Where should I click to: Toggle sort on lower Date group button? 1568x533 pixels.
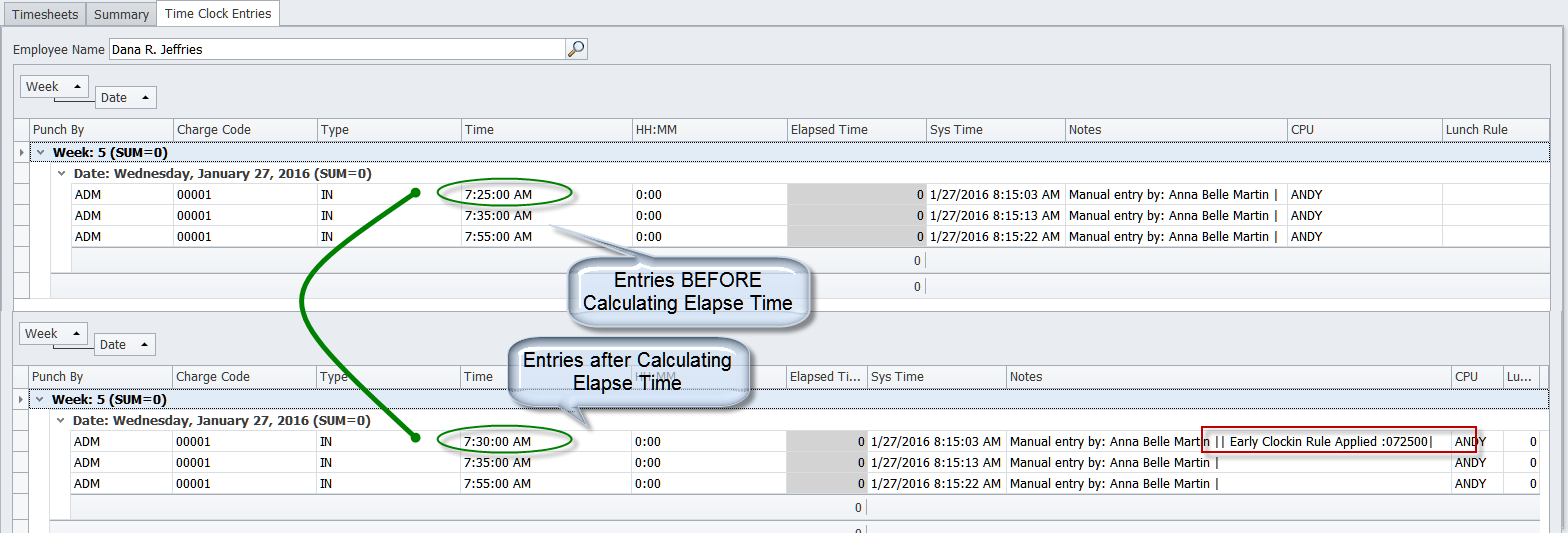click(125, 345)
